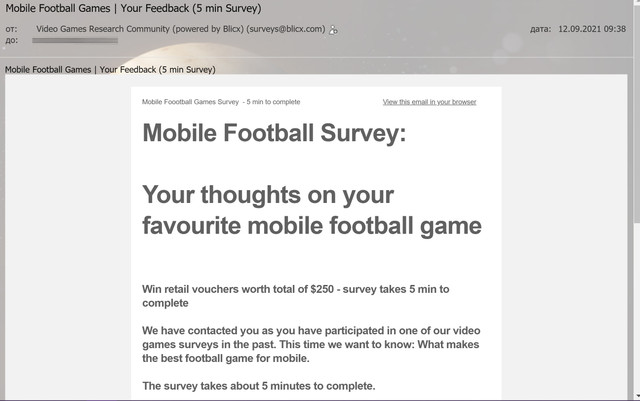Click the date value 12.09.2021 09:38
Image resolution: width=640 pixels, height=401 pixels.
point(592,29)
